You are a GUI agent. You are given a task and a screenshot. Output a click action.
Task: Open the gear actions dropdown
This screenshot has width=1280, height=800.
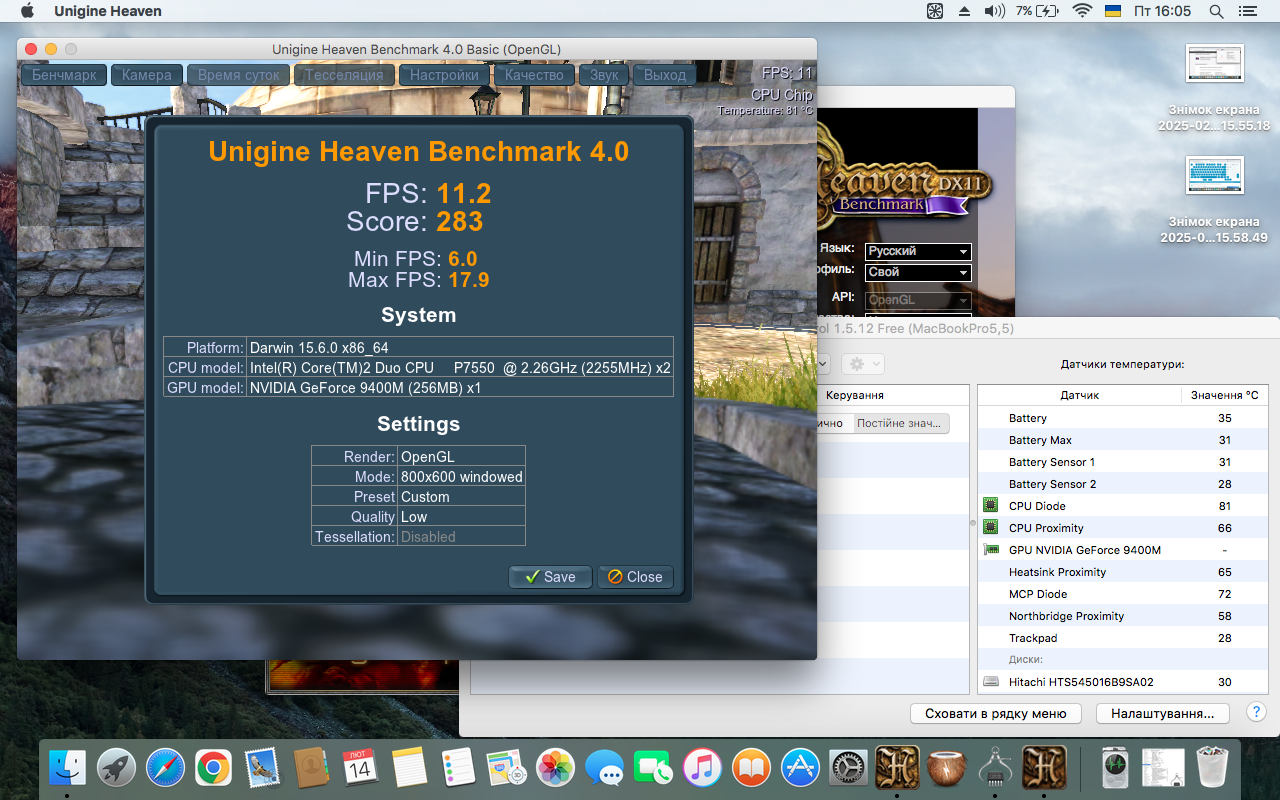pos(862,364)
